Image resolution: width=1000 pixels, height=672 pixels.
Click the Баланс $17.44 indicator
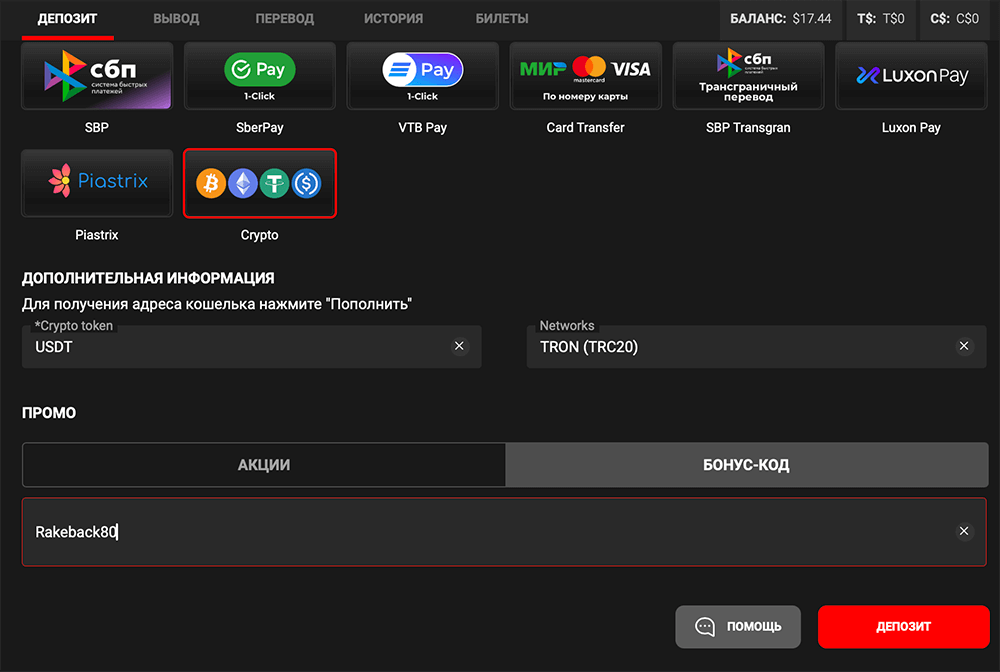781,19
